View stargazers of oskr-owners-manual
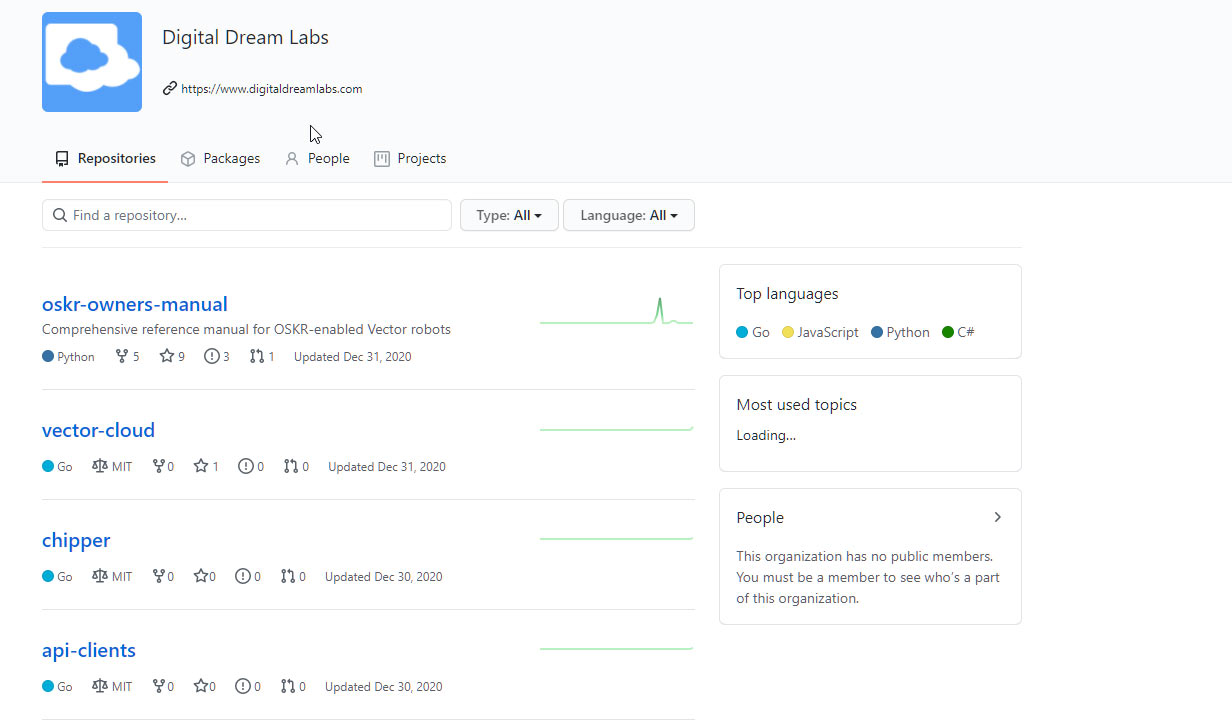 pos(172,356)
